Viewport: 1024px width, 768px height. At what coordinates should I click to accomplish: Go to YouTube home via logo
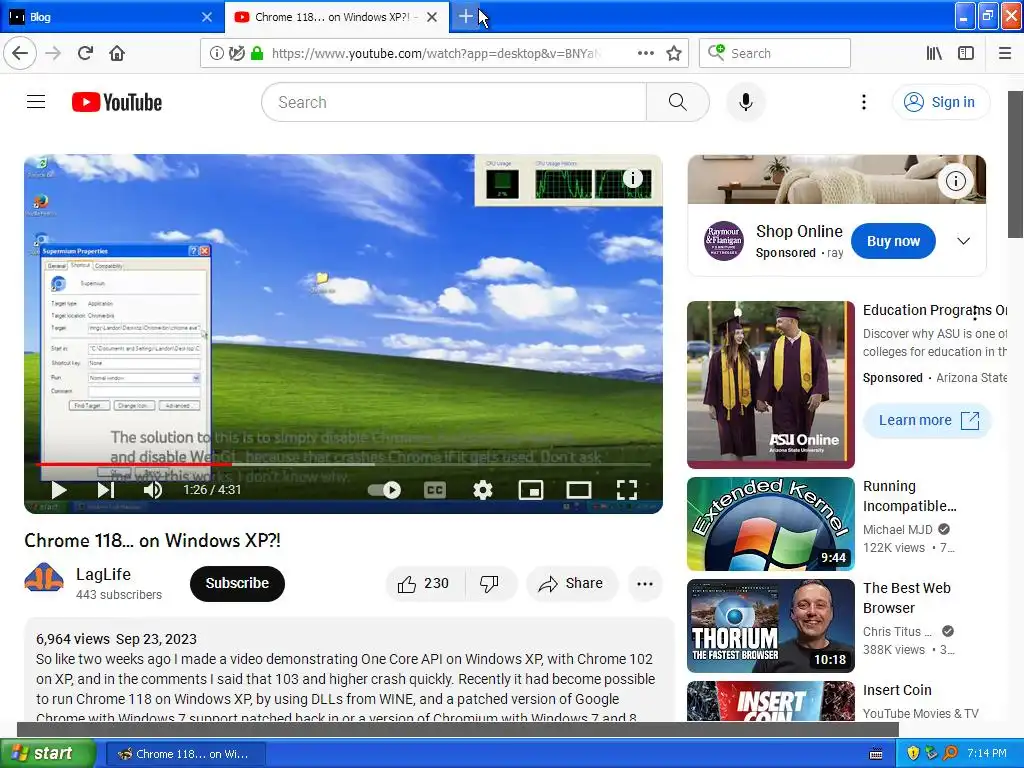pyautogui.click(x=117, y=102)
